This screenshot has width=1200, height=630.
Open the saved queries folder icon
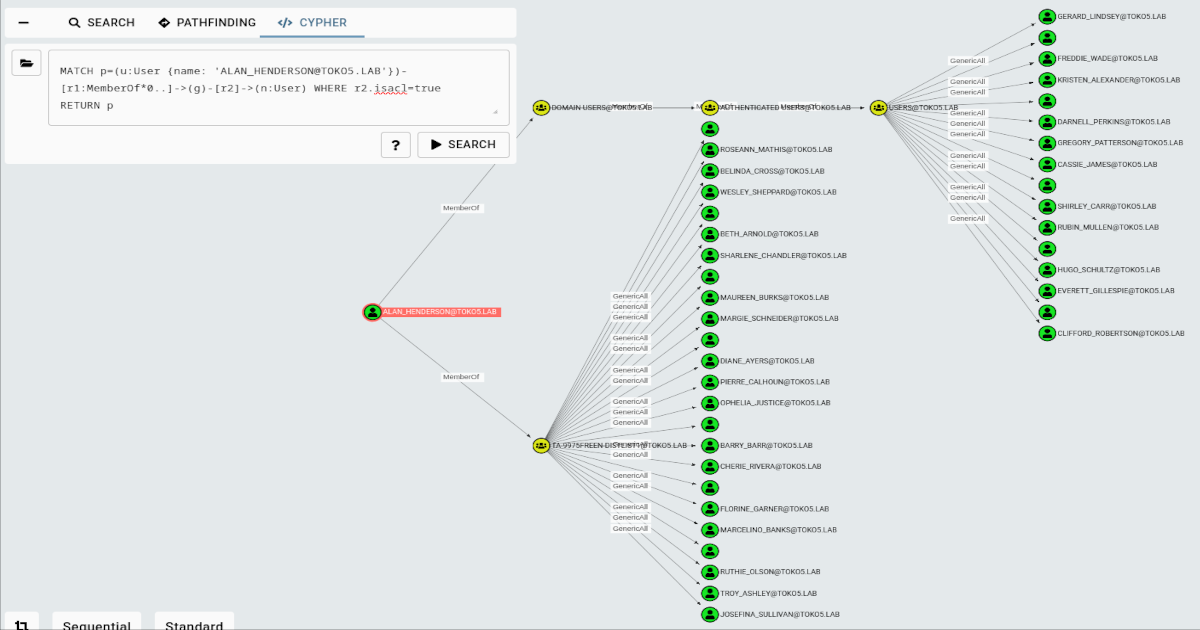[x=27, y=63]
